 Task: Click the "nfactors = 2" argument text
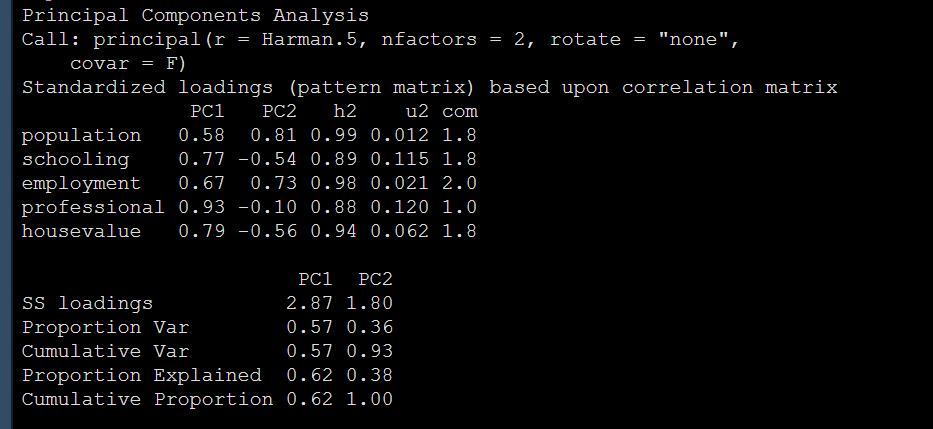[453, 40]
